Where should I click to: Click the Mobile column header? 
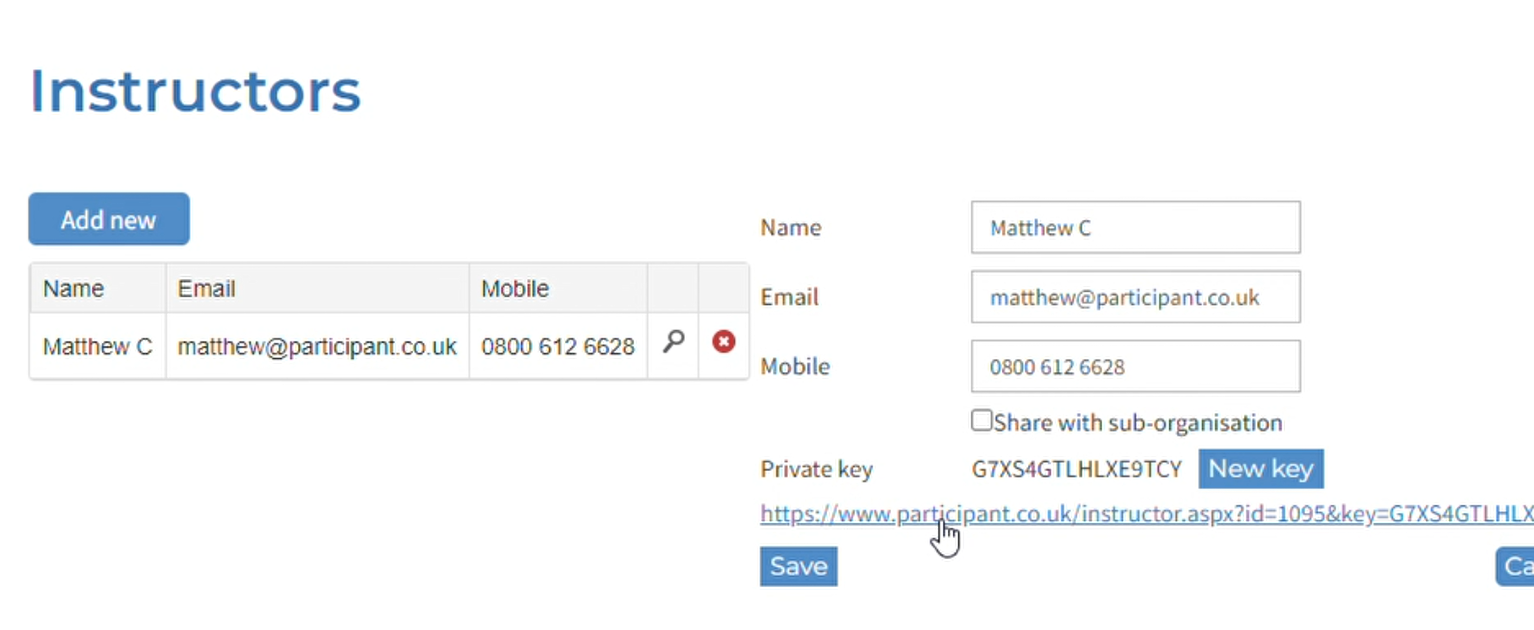tap(515, 289)
